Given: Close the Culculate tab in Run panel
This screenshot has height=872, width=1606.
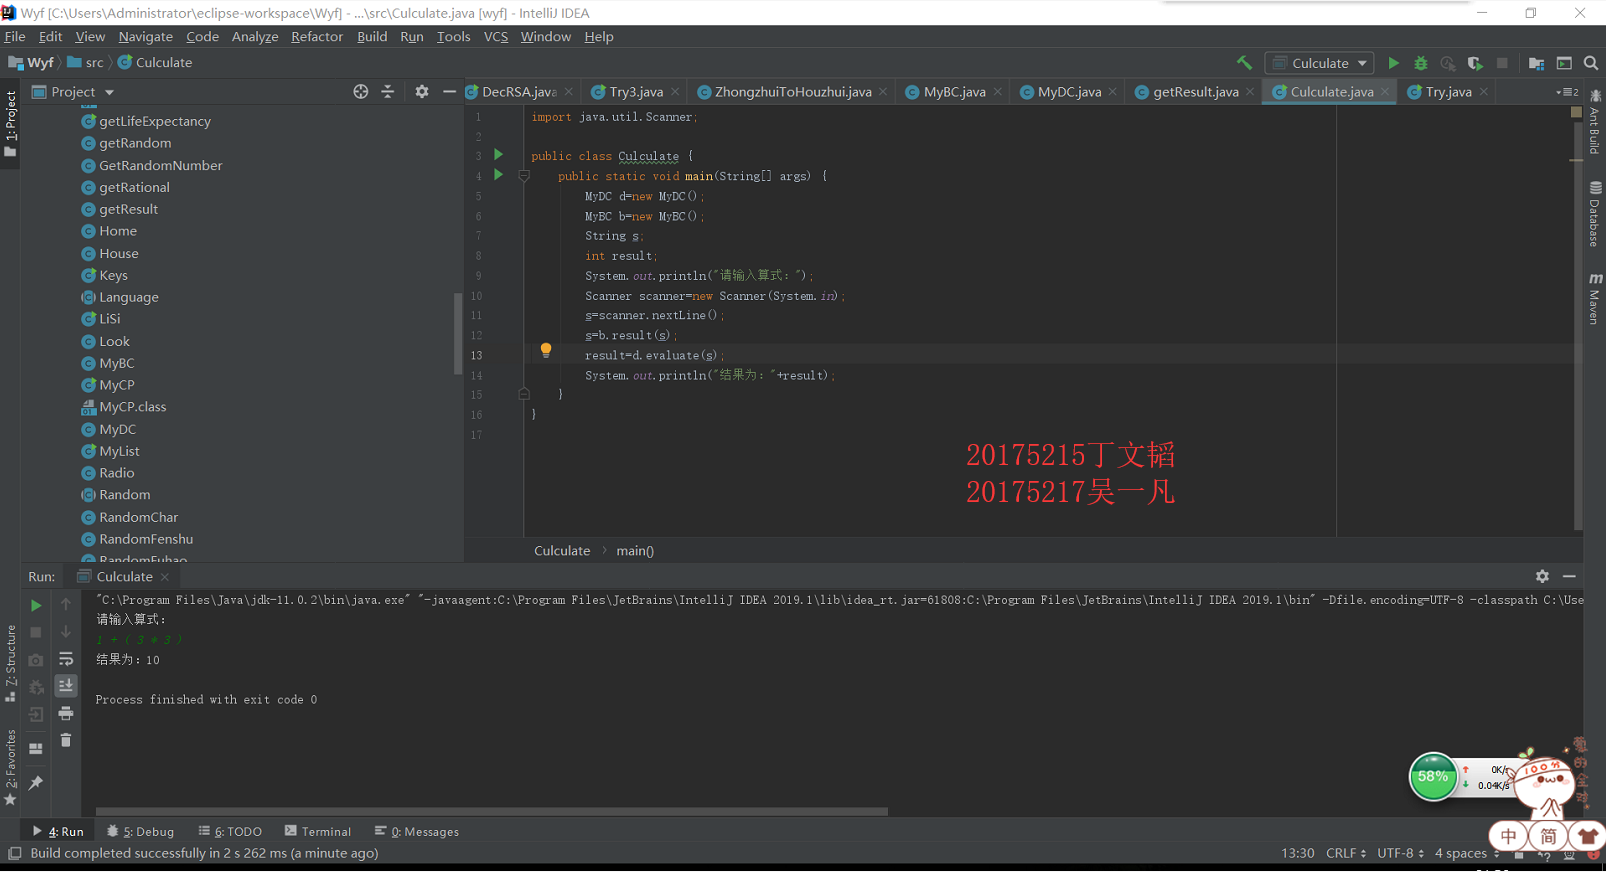Looking at the screenshot, I should click(165, 577).
